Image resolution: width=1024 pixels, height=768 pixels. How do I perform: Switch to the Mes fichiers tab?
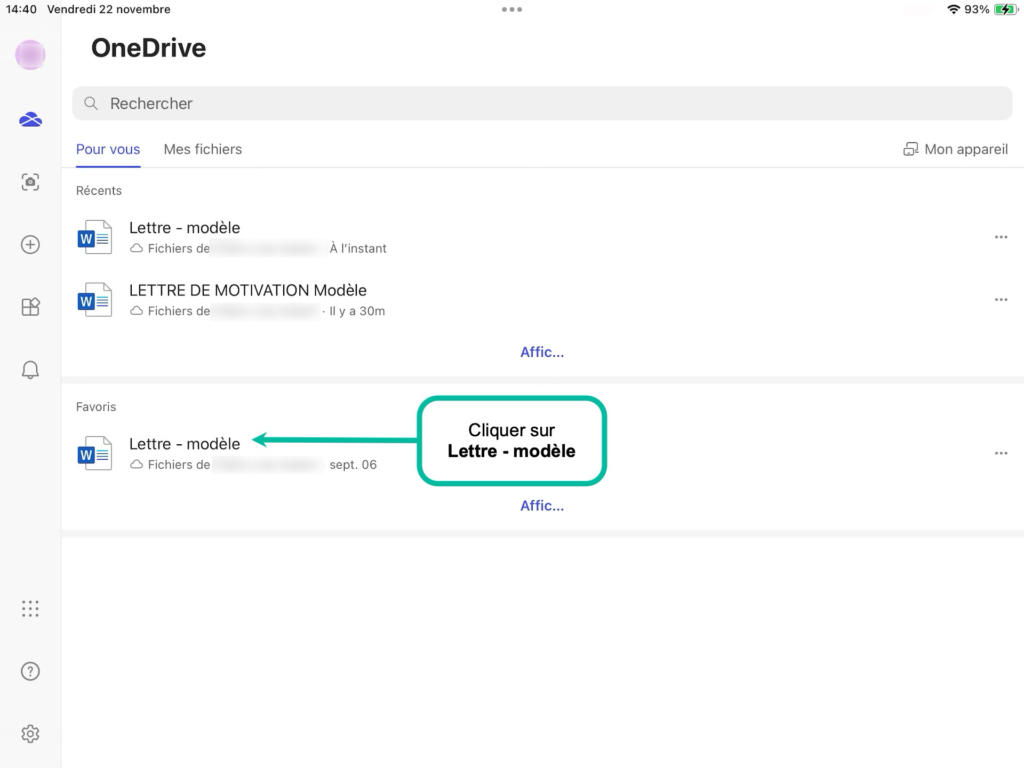click(203, 149)
